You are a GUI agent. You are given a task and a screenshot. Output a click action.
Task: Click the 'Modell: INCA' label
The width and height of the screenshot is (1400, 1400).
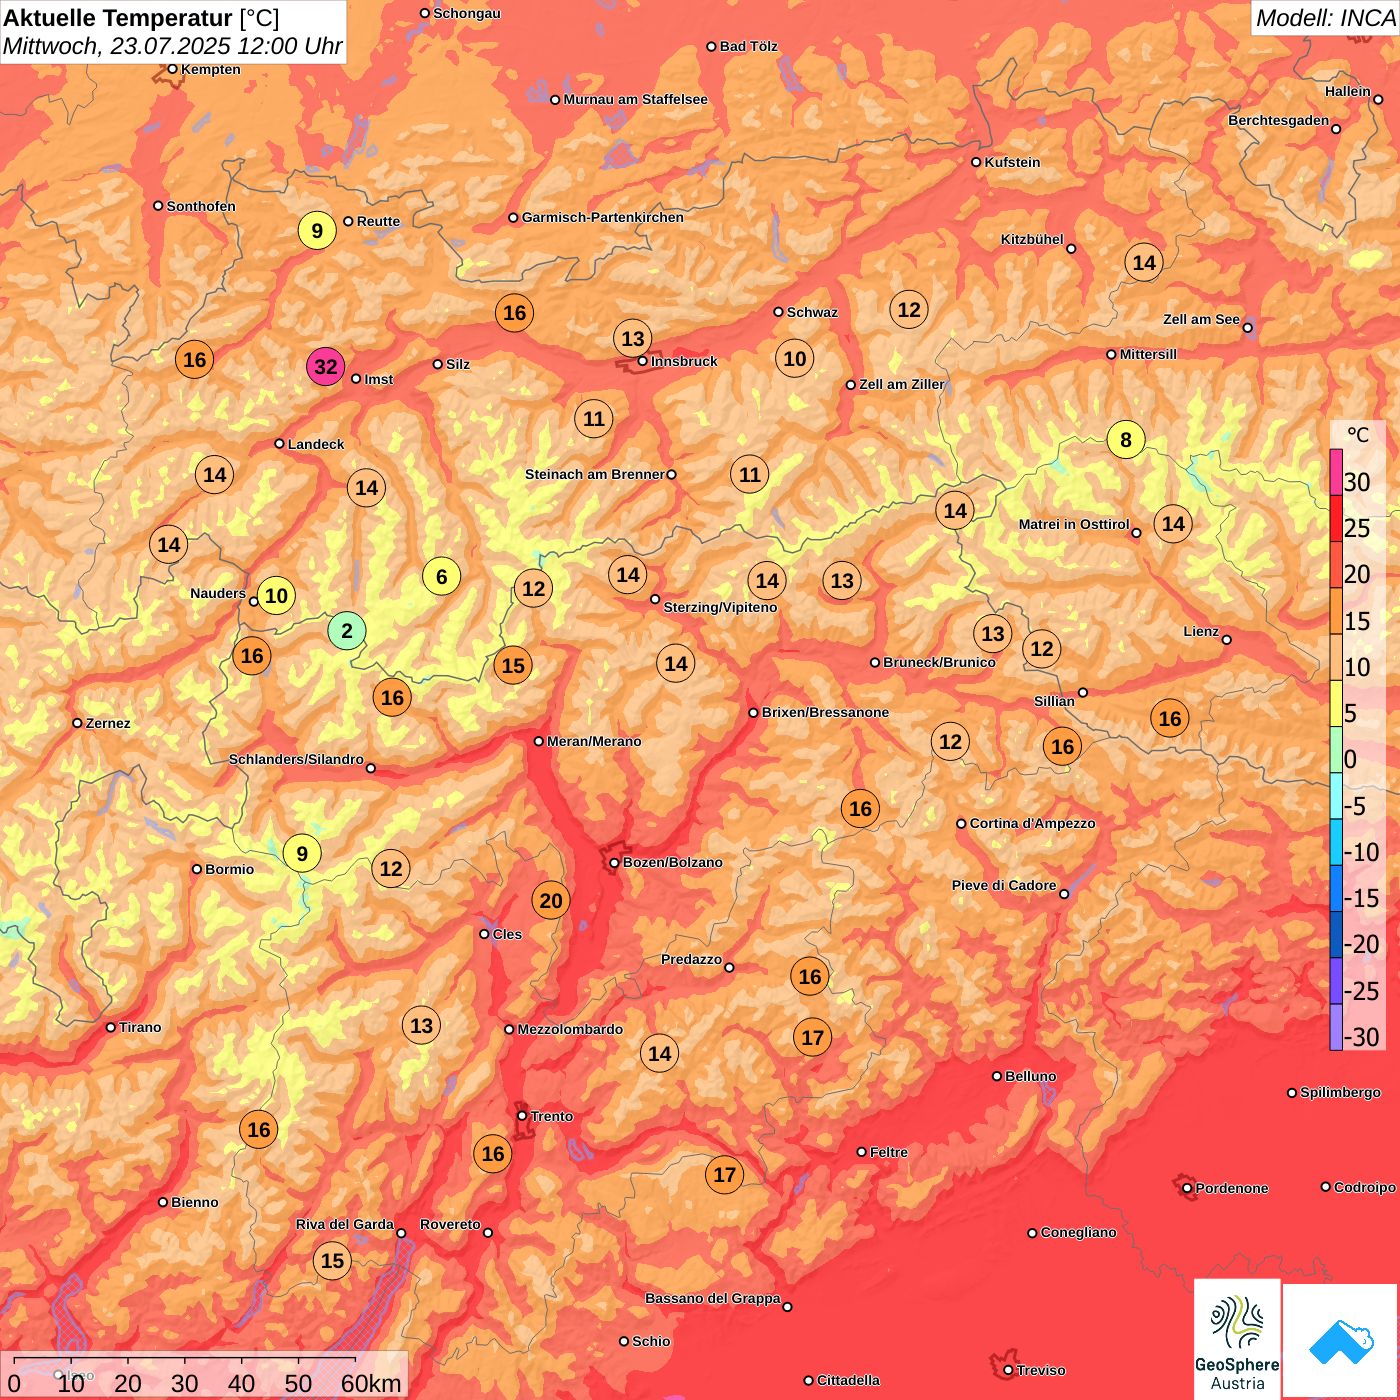(x=1325, y=17)
